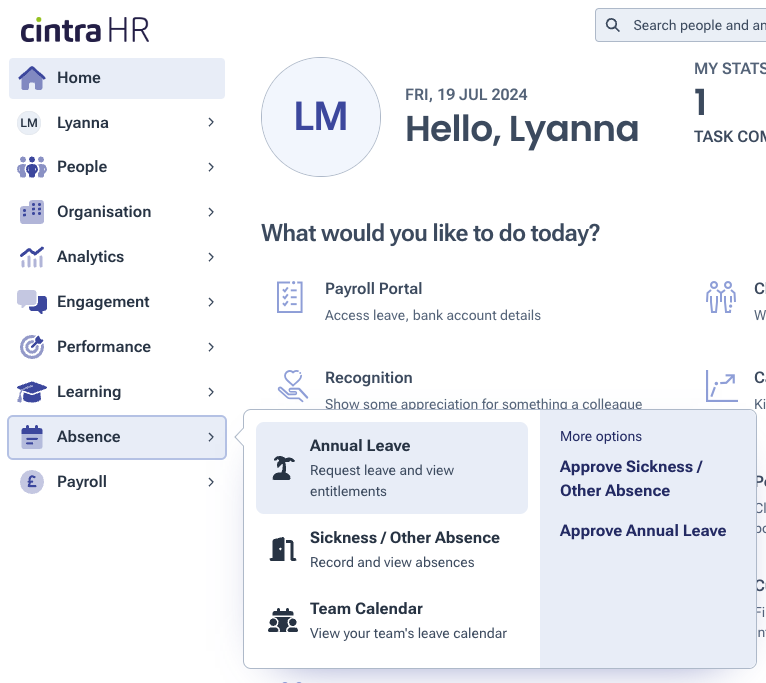Expand the People section arrow

211,167
